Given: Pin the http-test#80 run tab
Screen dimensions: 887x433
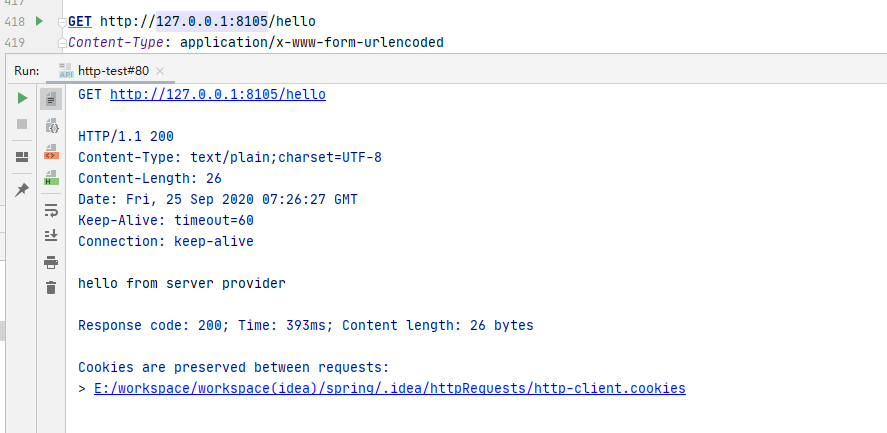Looking at the screenshot, I should point(22,189).
